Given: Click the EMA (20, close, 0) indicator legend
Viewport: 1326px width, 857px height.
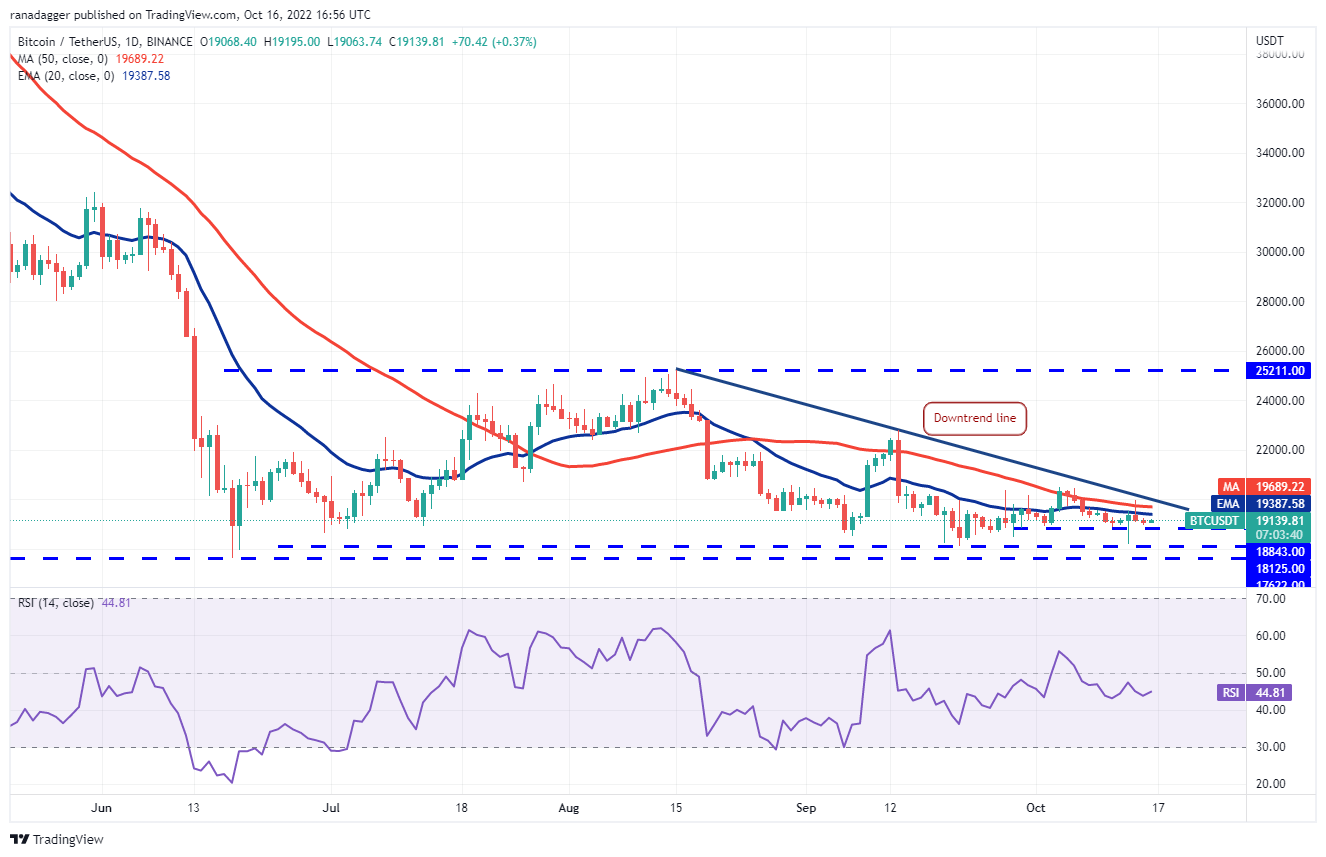Looking at the screenshot, I should pyautogui.click(x=68, y=75).
